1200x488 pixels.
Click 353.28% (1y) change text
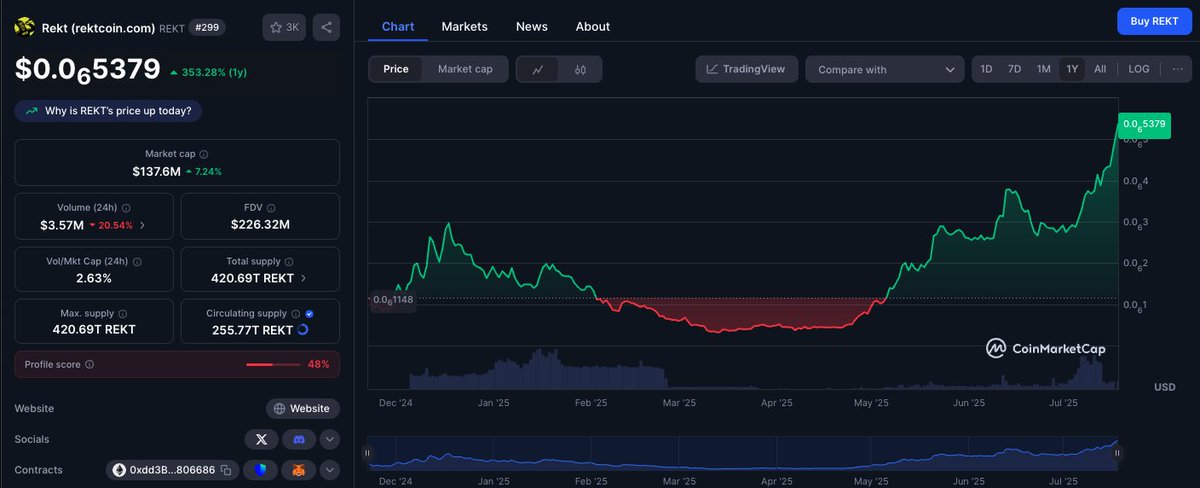coord(214,72)
